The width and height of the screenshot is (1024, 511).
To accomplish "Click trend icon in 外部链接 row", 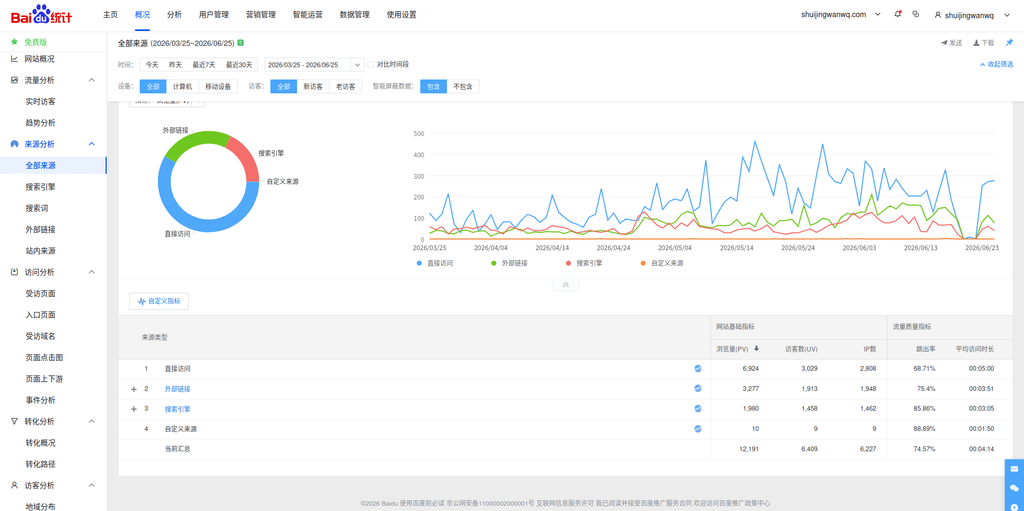I will (697, 388).
